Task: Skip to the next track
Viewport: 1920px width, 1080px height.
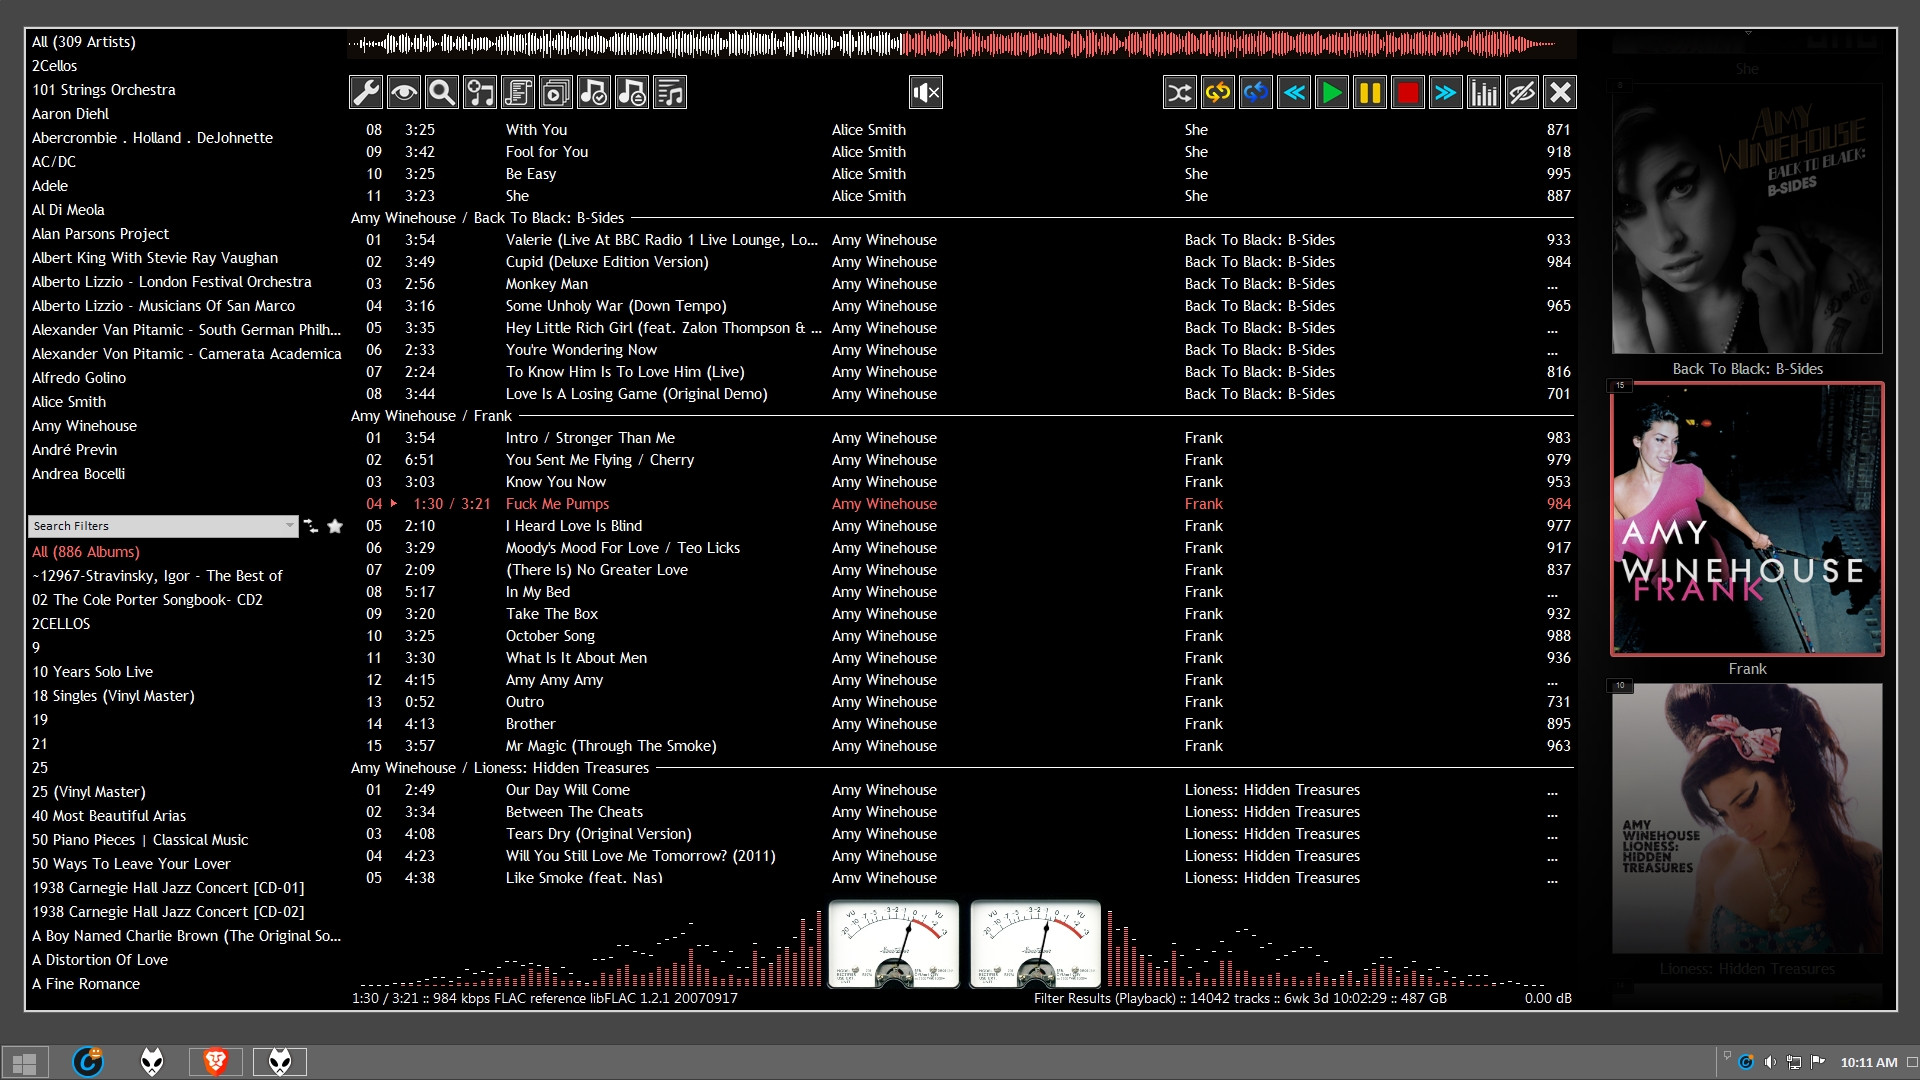Action: tap(1445, 93)
